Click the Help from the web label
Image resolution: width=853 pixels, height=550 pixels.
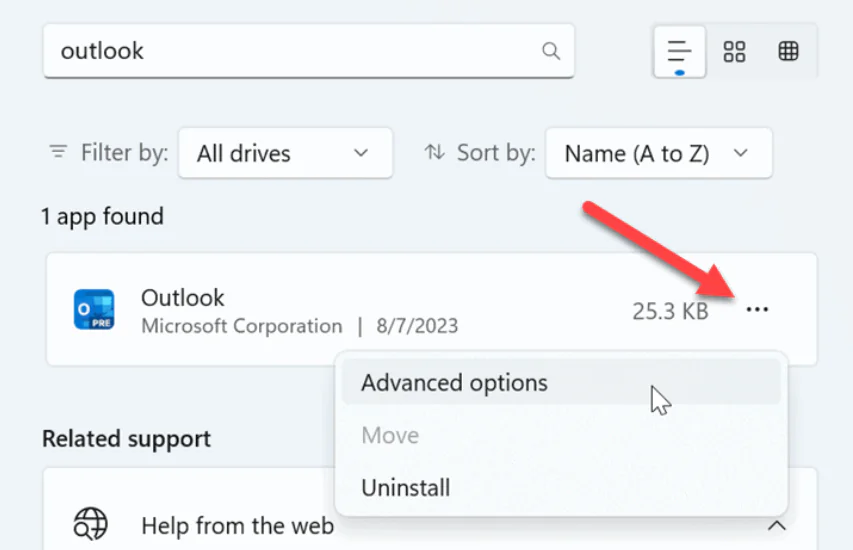point(237,525)
